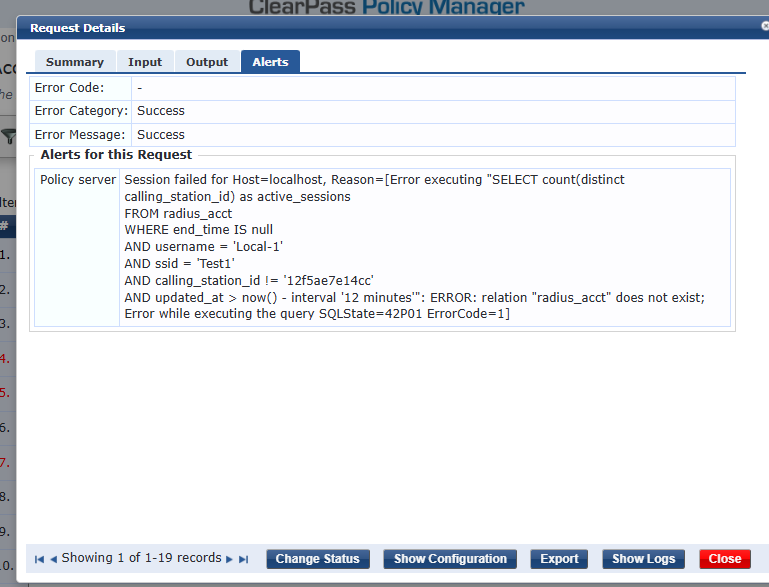Close dialog with top-right X icon

click(764, 28)
